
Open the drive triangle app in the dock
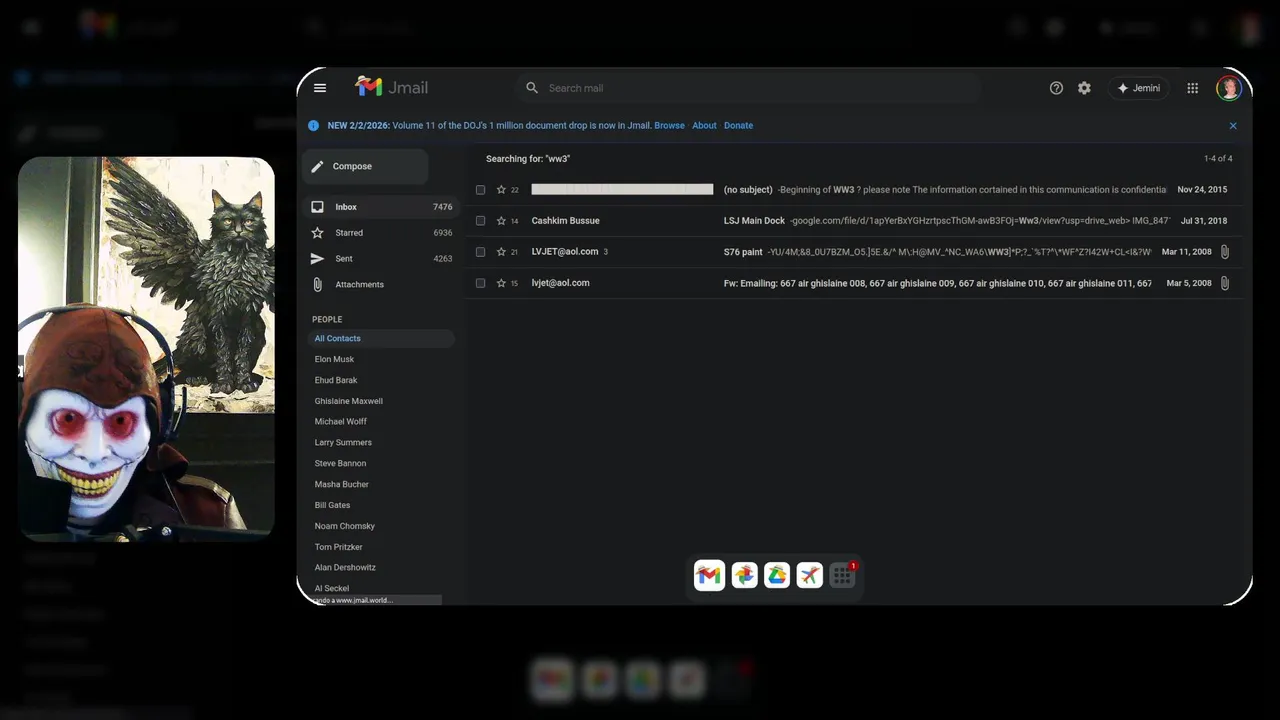click(x=777, y=575)
